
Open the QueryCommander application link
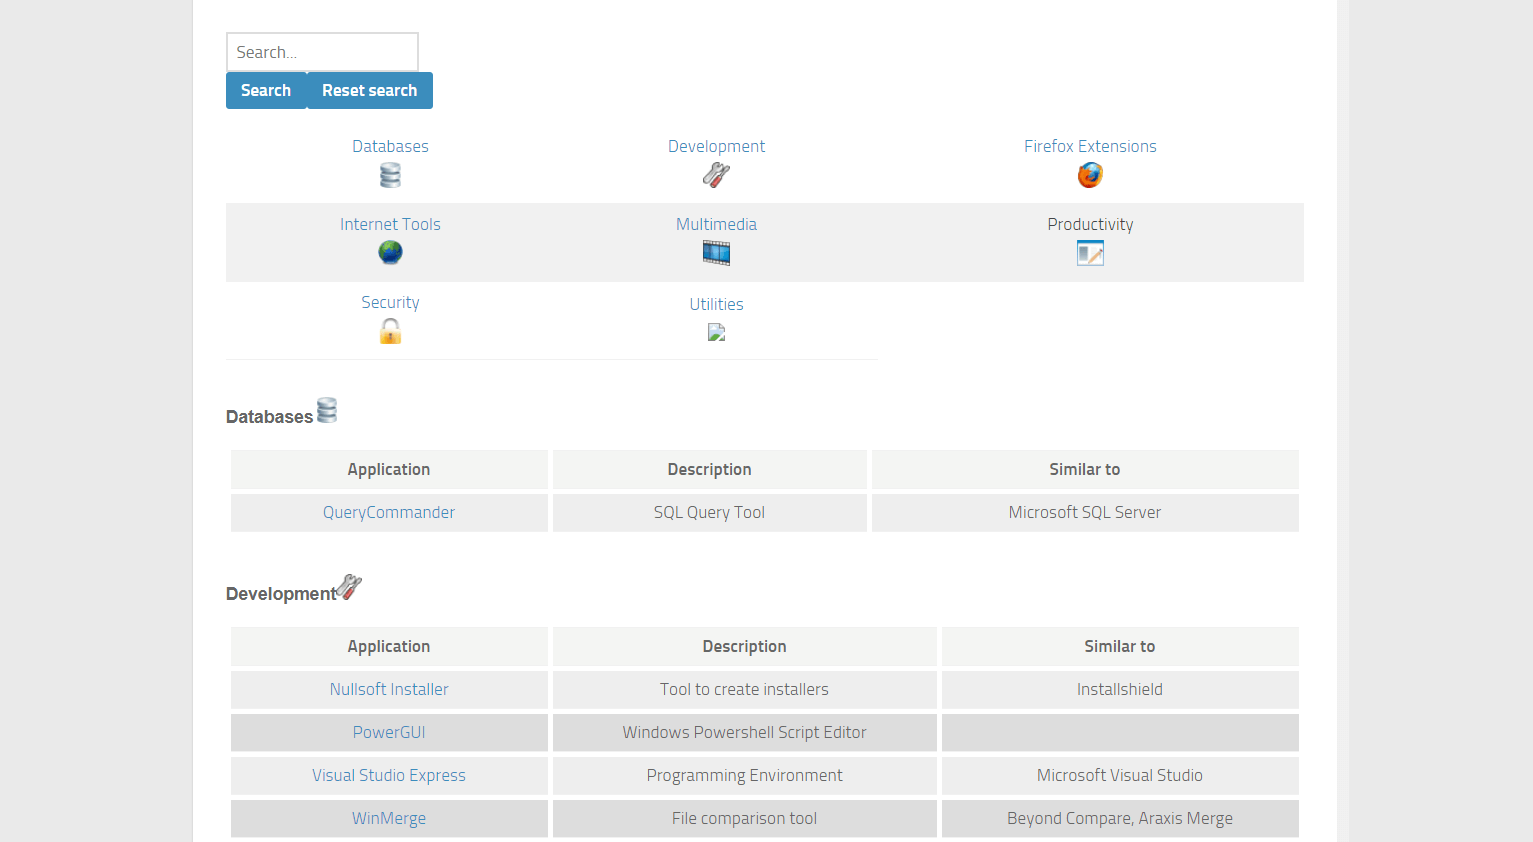[x=389, y=512]
